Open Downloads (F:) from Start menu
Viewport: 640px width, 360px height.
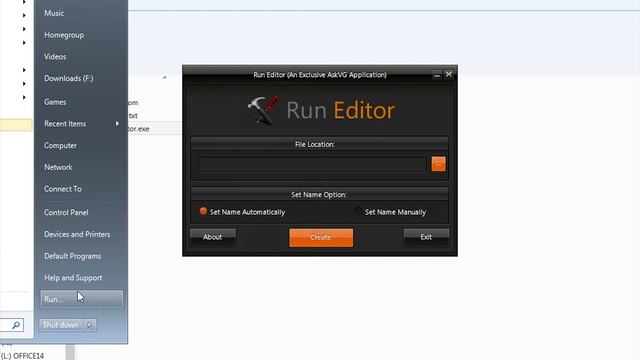(x=69, y=78)
